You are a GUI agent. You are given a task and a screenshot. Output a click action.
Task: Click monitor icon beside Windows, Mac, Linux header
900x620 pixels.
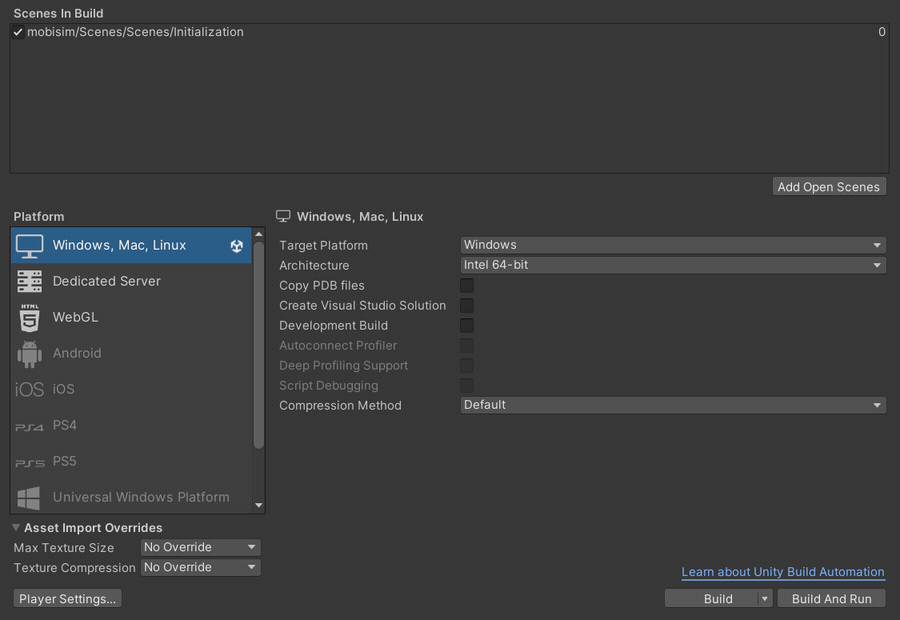[283, 216]
